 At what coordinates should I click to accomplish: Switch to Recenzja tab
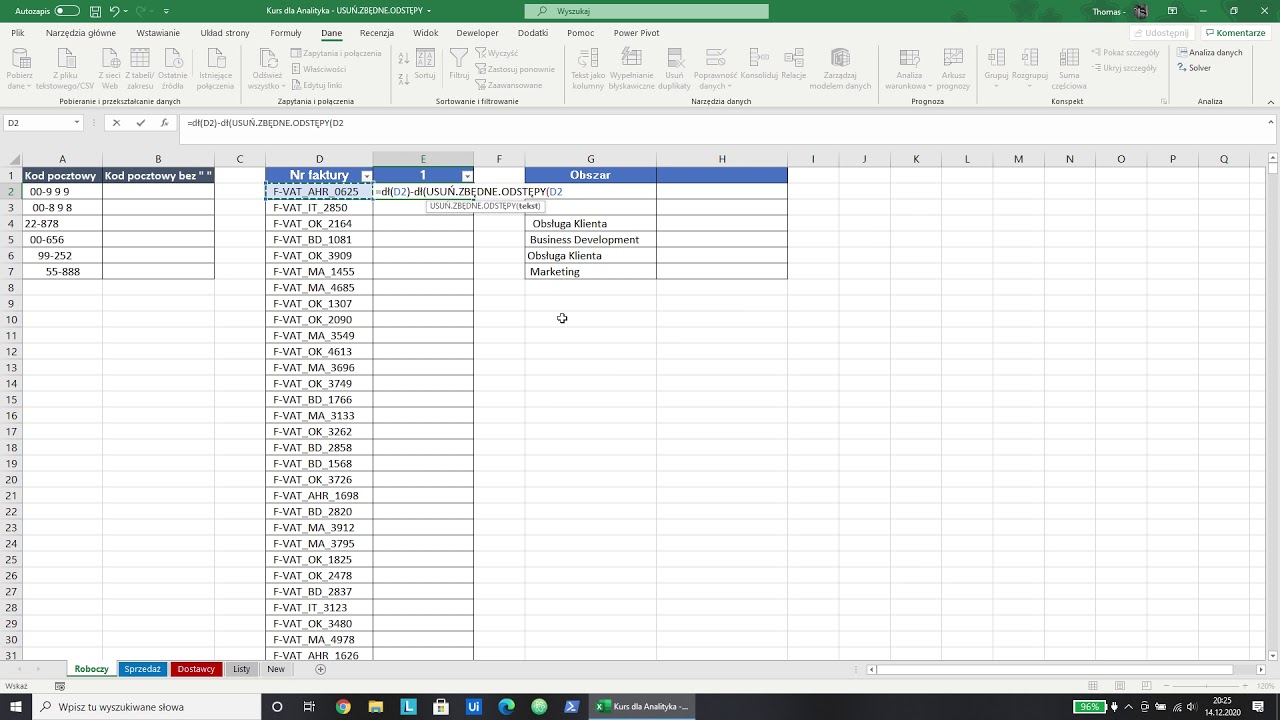(377, 33)
